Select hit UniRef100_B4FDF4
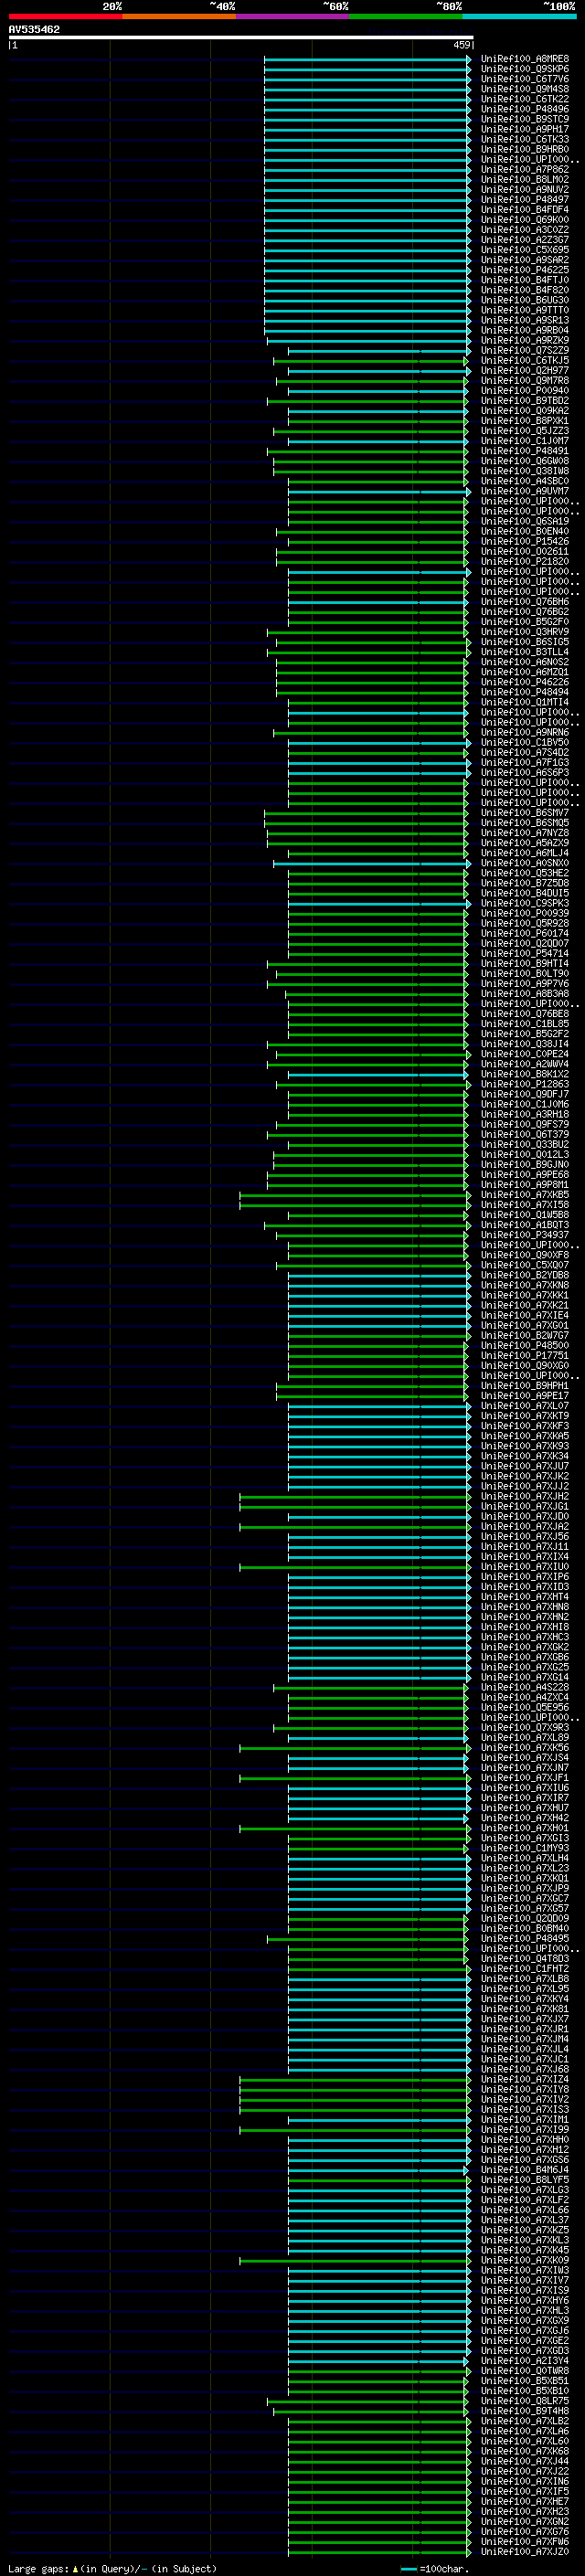Image resolution: width=585 pixels, height=2576 pixels. click(525, 210)
